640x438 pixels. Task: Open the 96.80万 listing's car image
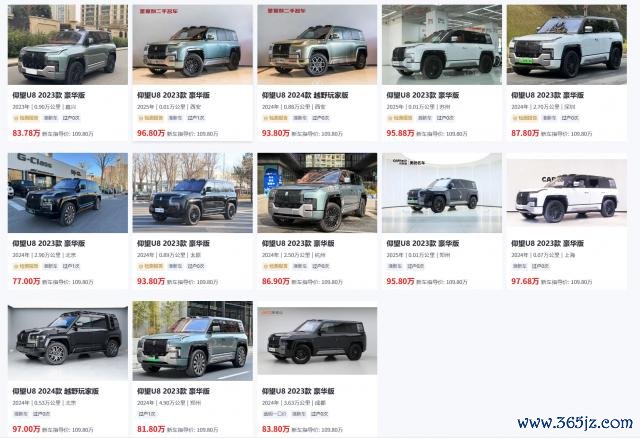[193, 45]
